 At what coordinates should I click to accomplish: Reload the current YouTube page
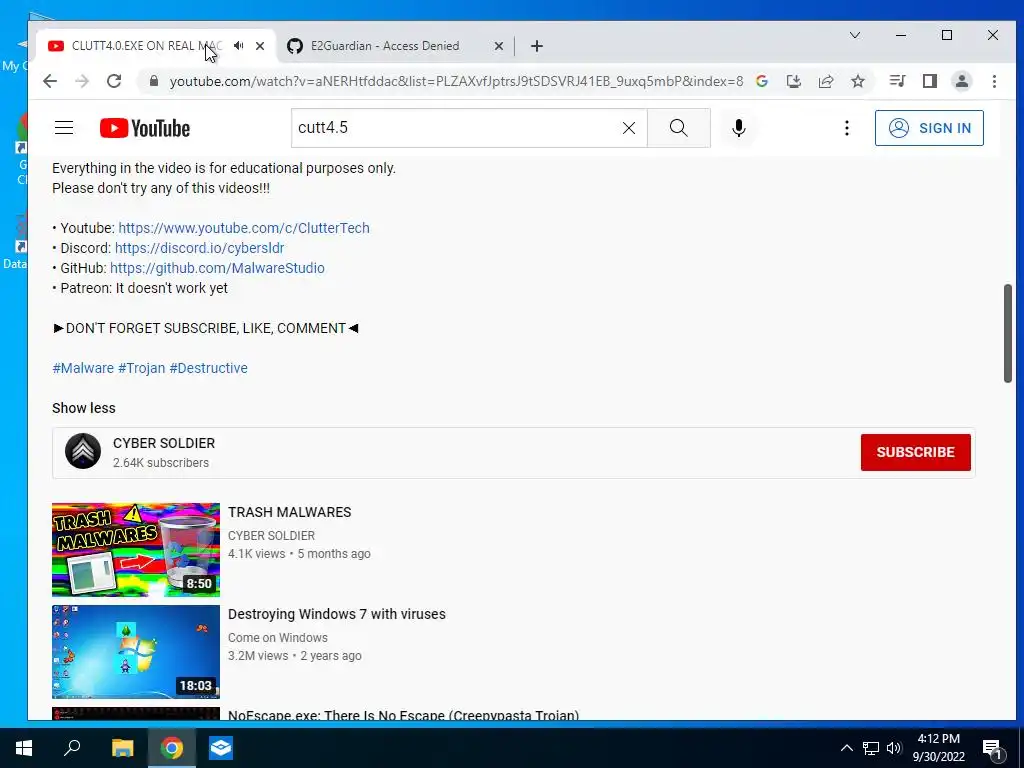click(x=114, y=81)
